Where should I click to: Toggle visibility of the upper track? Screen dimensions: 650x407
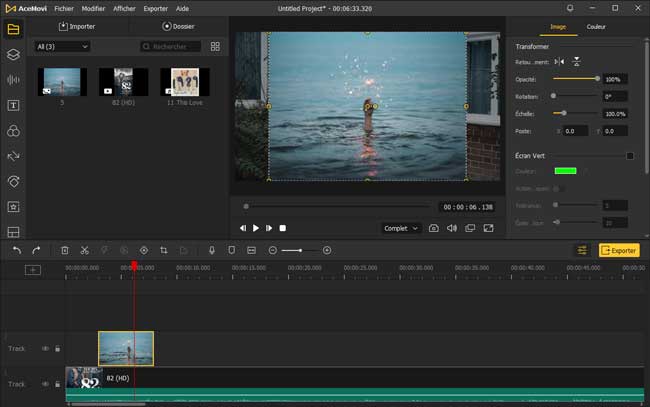[x=45, y=349]
